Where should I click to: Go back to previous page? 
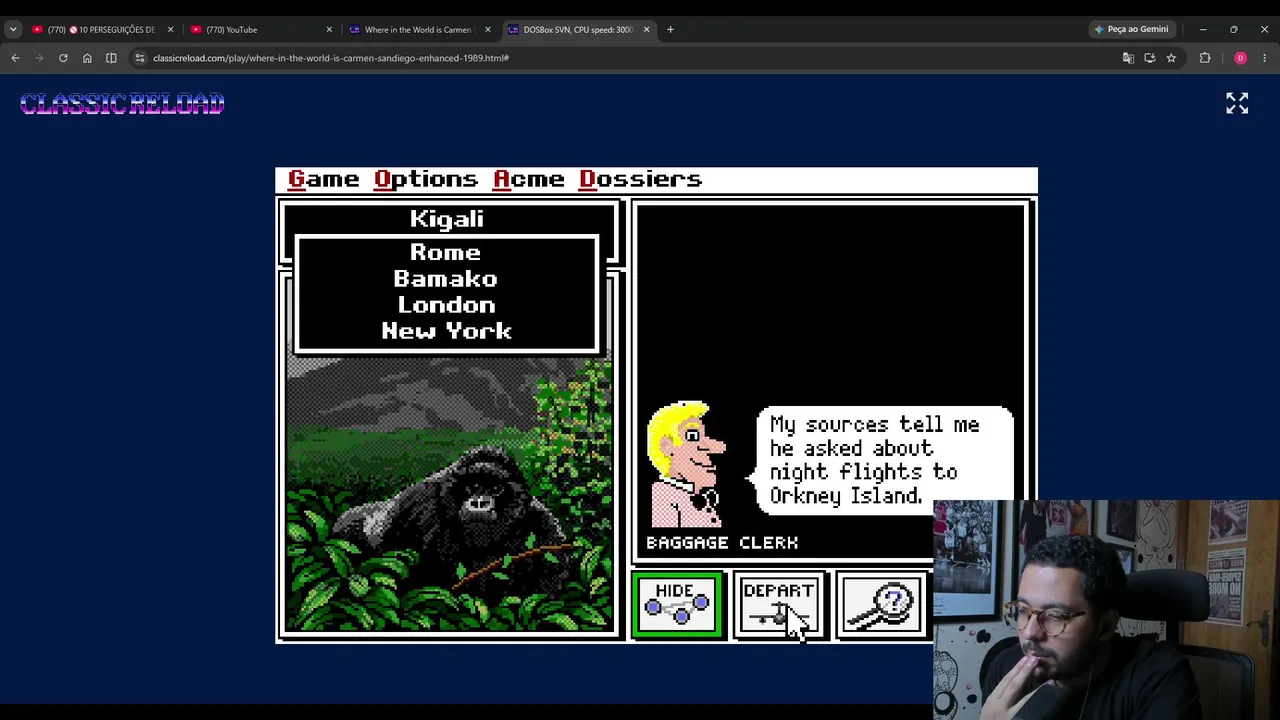pos(15,58)
